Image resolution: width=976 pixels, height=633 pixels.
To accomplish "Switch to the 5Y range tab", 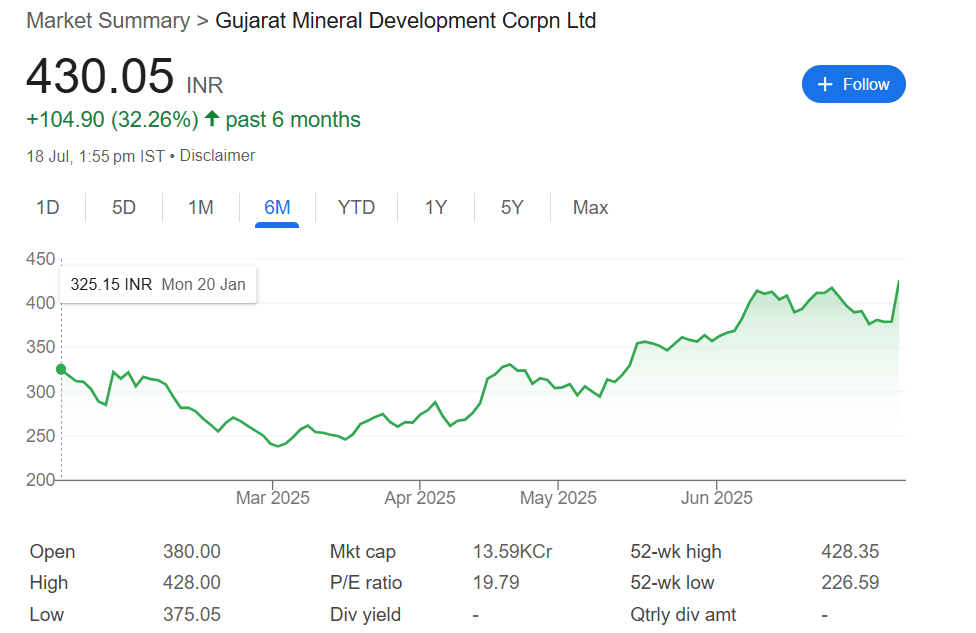I will [x=512, y=207].
